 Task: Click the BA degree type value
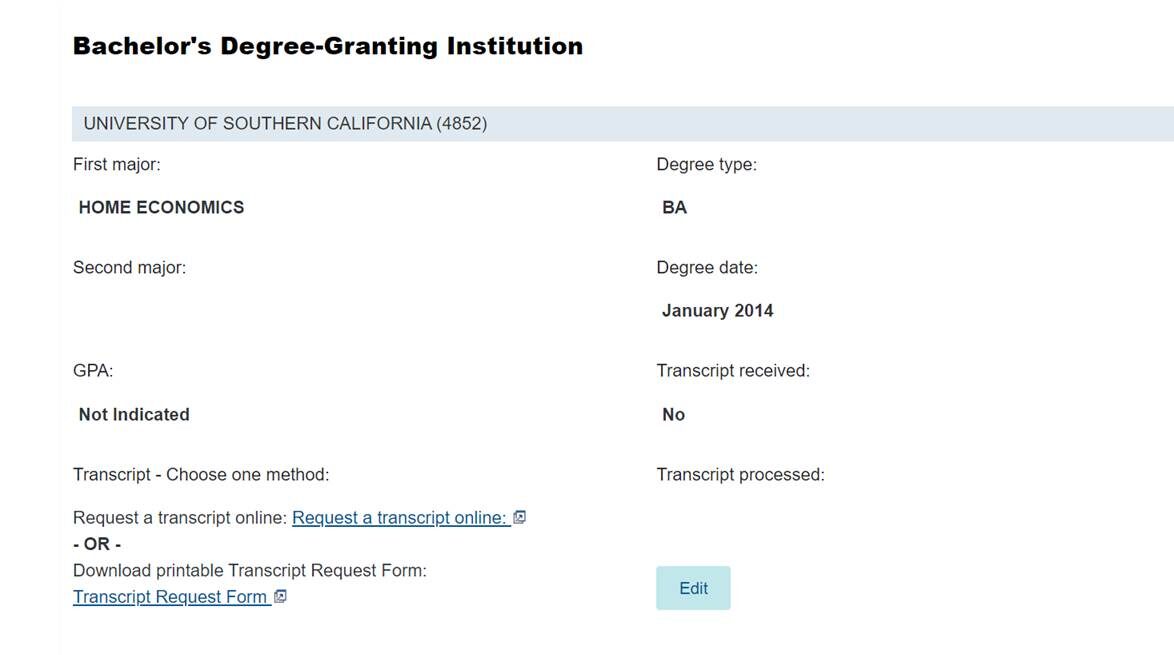(x=674, y=208)
